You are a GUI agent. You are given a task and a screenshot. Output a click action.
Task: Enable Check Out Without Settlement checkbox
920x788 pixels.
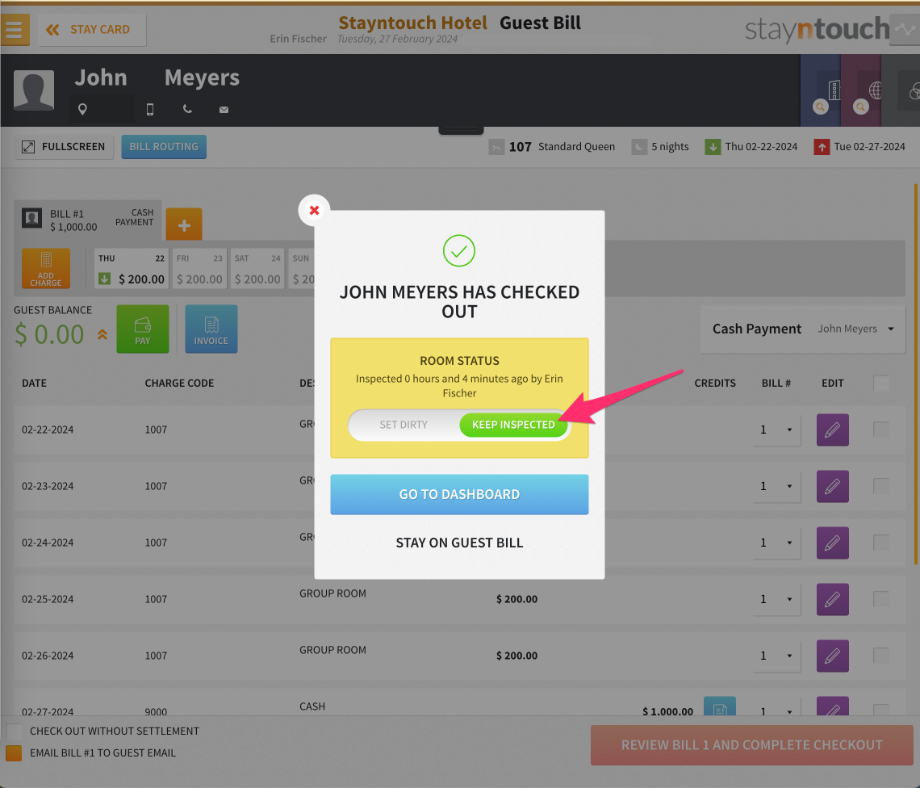point(13,731)
